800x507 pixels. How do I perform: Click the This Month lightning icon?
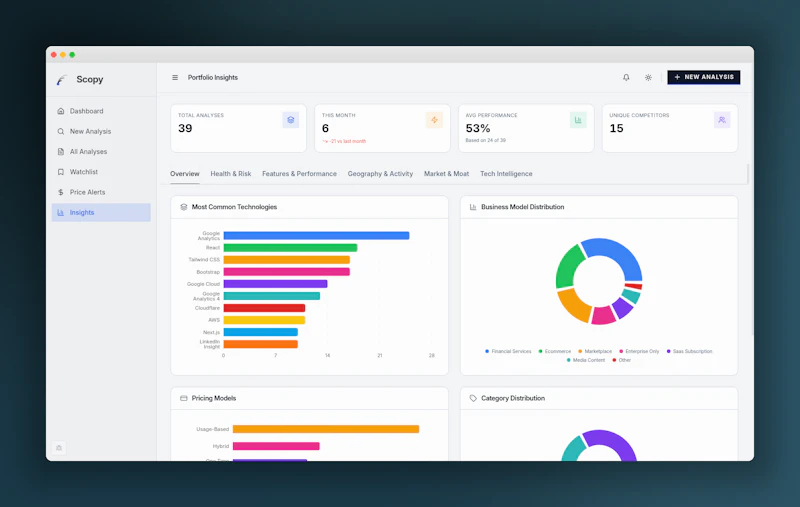(x=434, y=120)
